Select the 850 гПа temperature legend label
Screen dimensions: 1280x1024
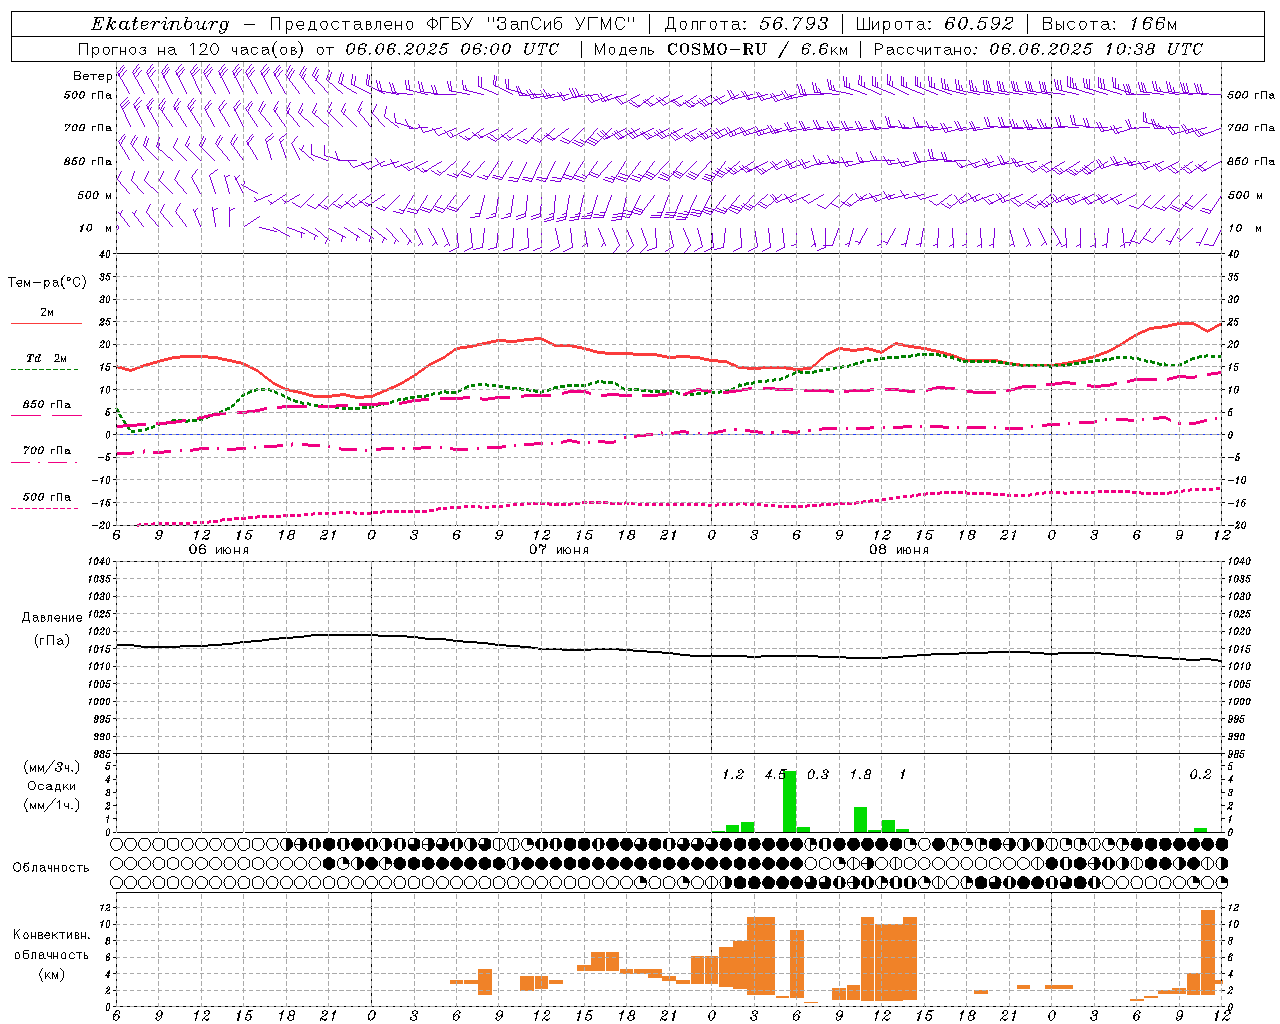(x=46, y=405)
